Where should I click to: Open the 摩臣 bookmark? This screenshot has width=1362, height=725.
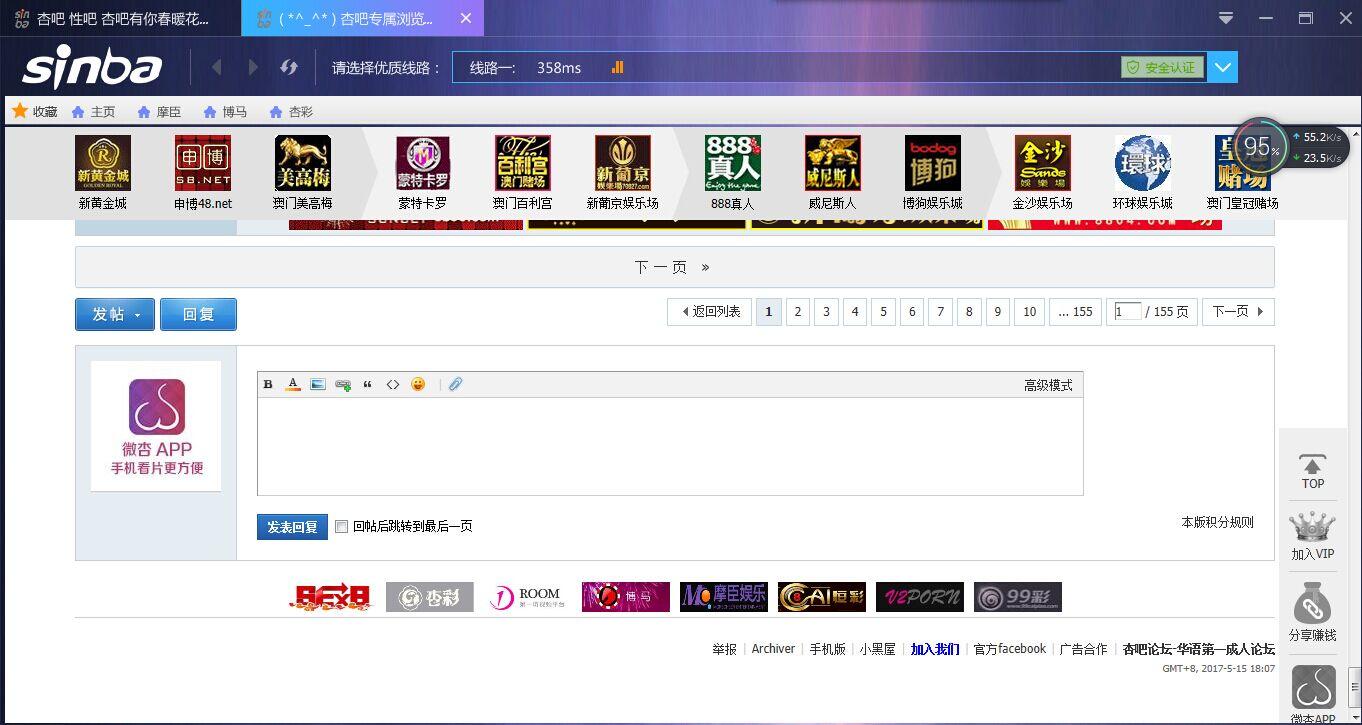coord(159,112)
